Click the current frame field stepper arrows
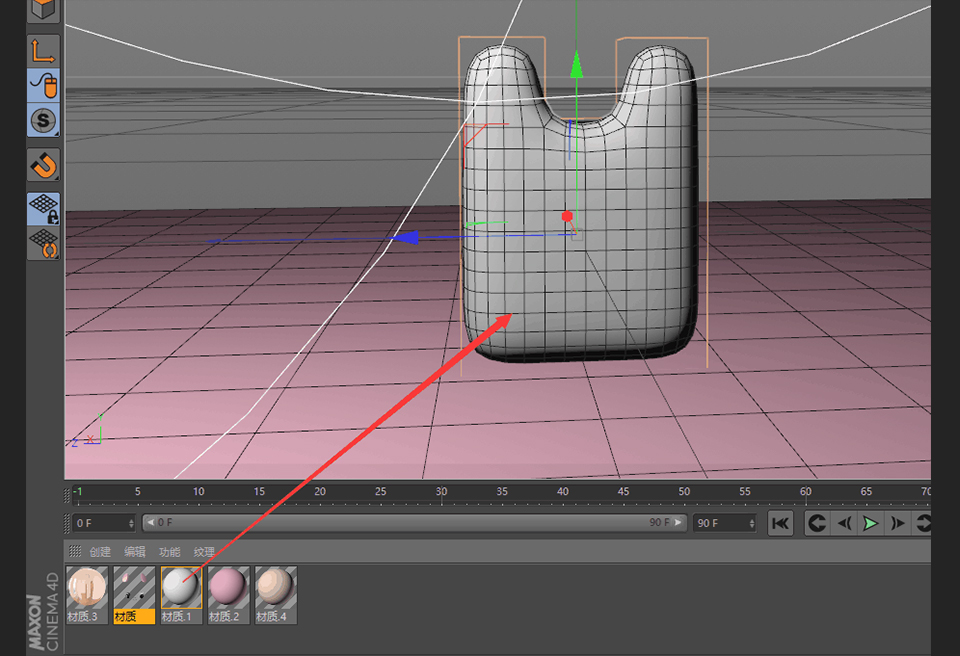960x656 pixels. pos(131,522)
